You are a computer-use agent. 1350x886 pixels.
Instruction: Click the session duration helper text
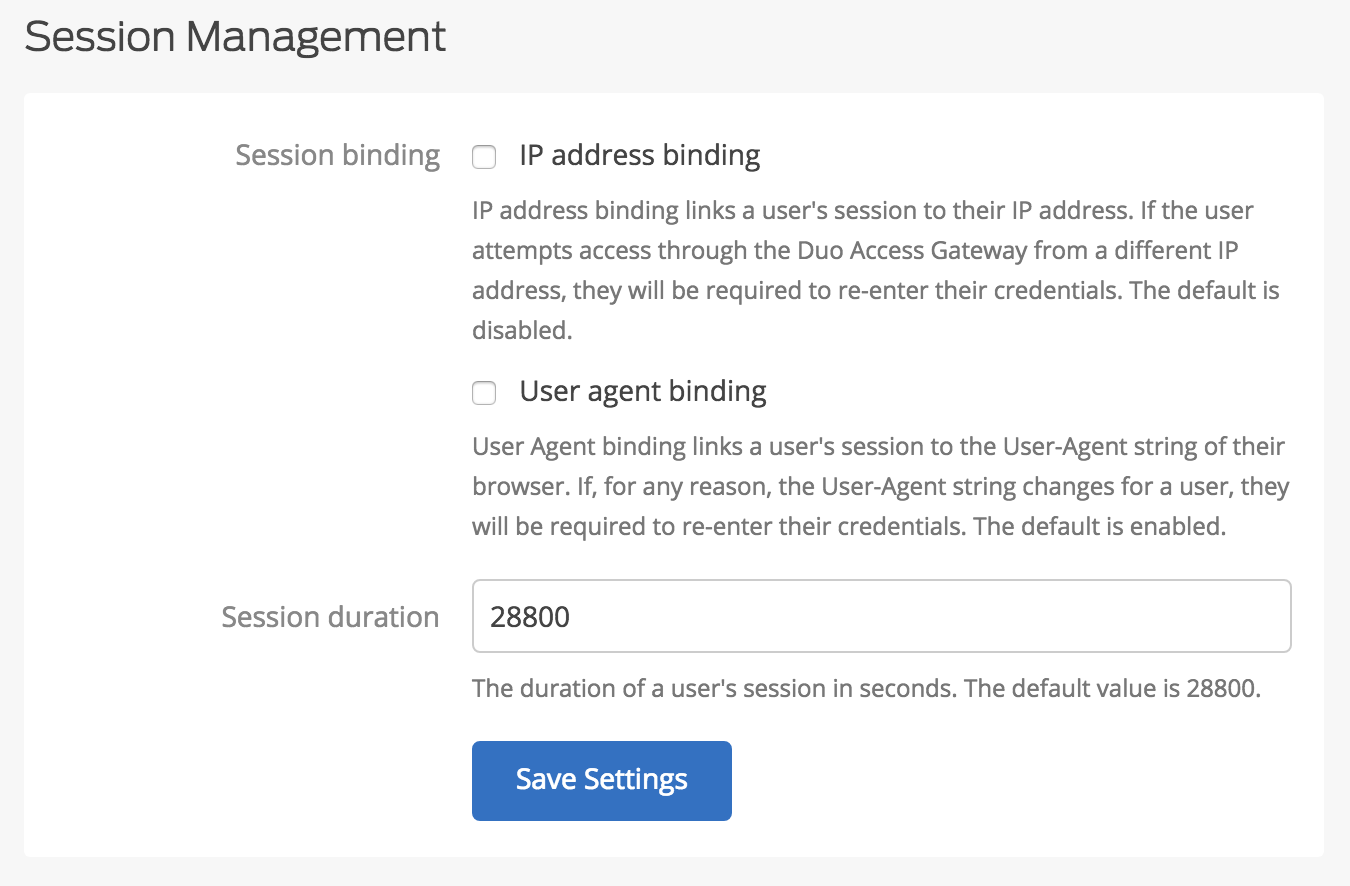tap(866, 689)
